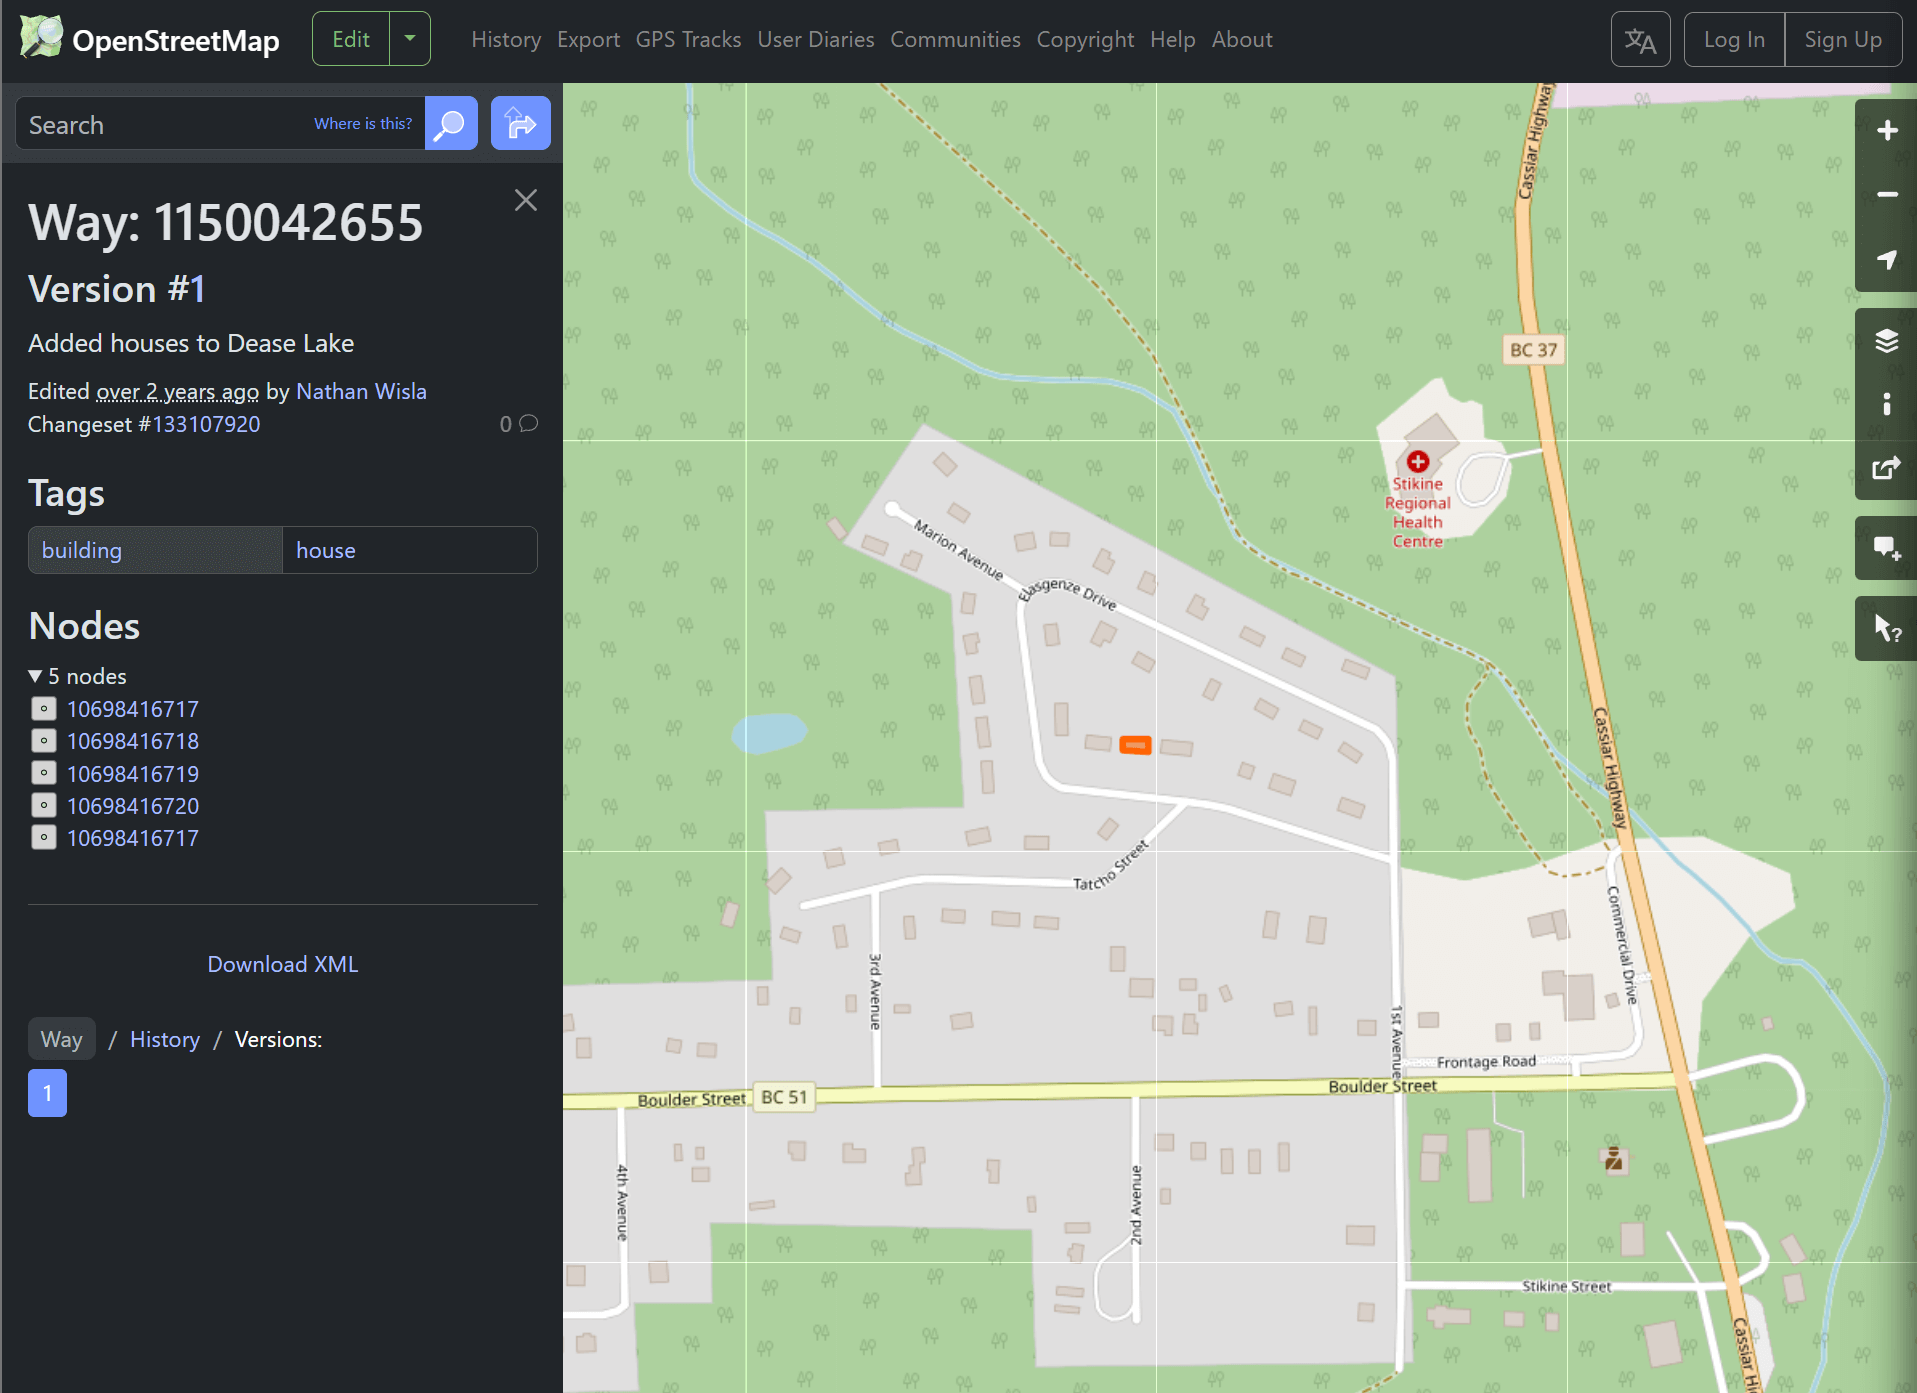Open changeset #133107920

[x=206, y=424]
